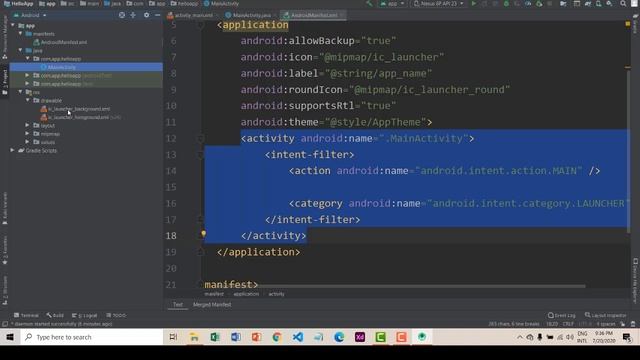Screen dimensions: 640x360
Task: Expand the mipmap folder
Action: (28, 133)
